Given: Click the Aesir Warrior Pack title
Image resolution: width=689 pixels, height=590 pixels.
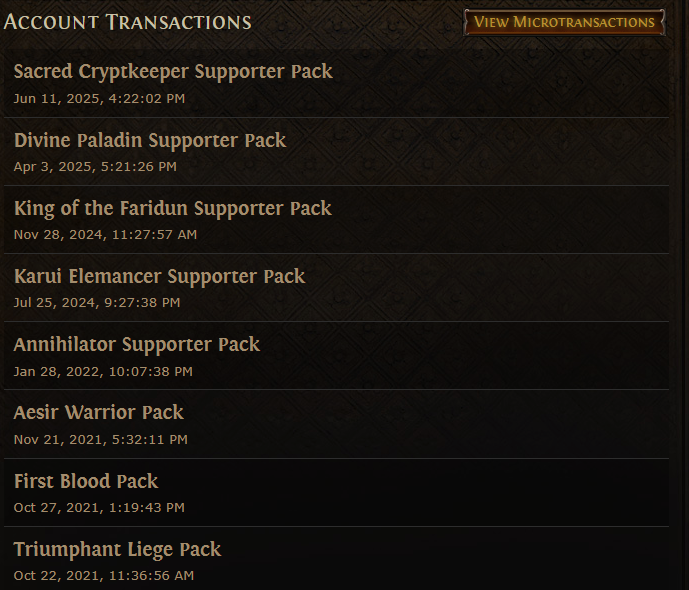Looking at the screenshot, I should 99,412.
